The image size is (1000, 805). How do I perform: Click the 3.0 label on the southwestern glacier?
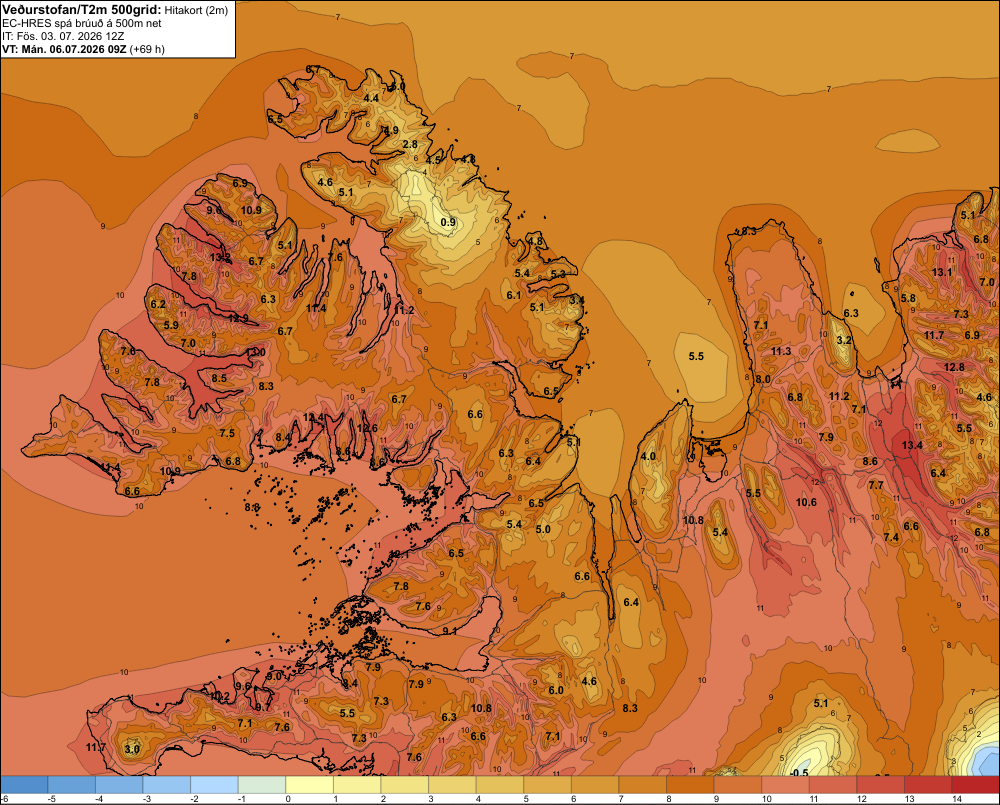(x=132, y=749)
